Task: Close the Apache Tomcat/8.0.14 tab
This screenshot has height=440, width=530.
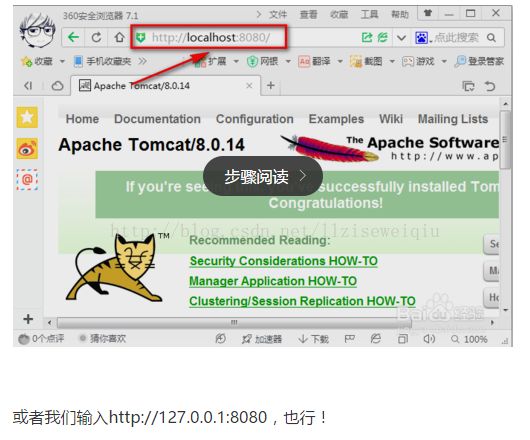Action: pos(249,86)
